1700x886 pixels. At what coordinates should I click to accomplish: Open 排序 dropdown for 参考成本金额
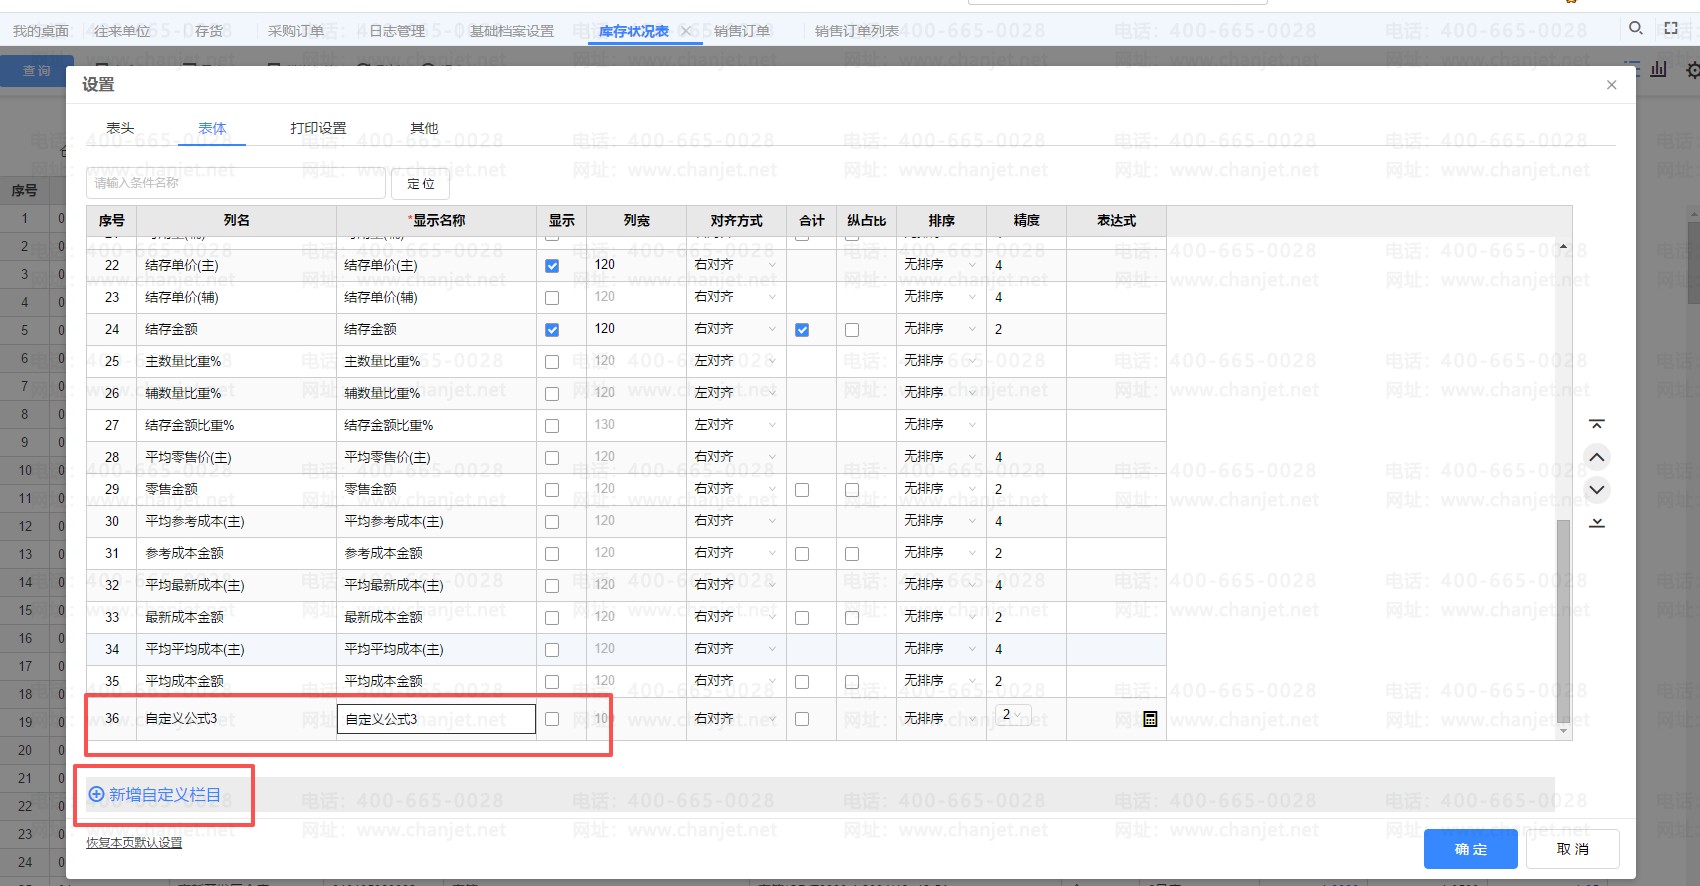(x=941, y=553)
